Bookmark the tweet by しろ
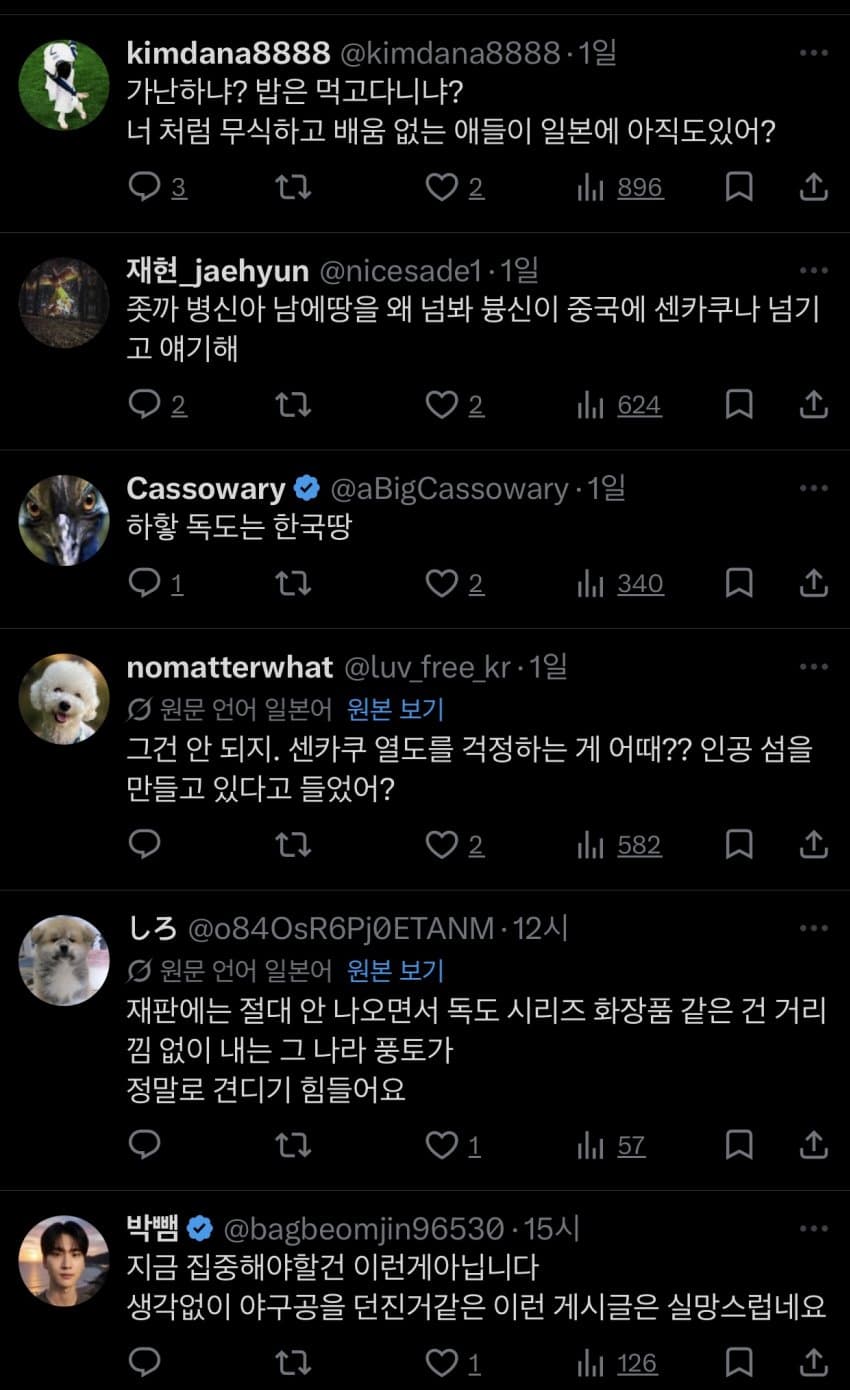 coord(739,1144)
